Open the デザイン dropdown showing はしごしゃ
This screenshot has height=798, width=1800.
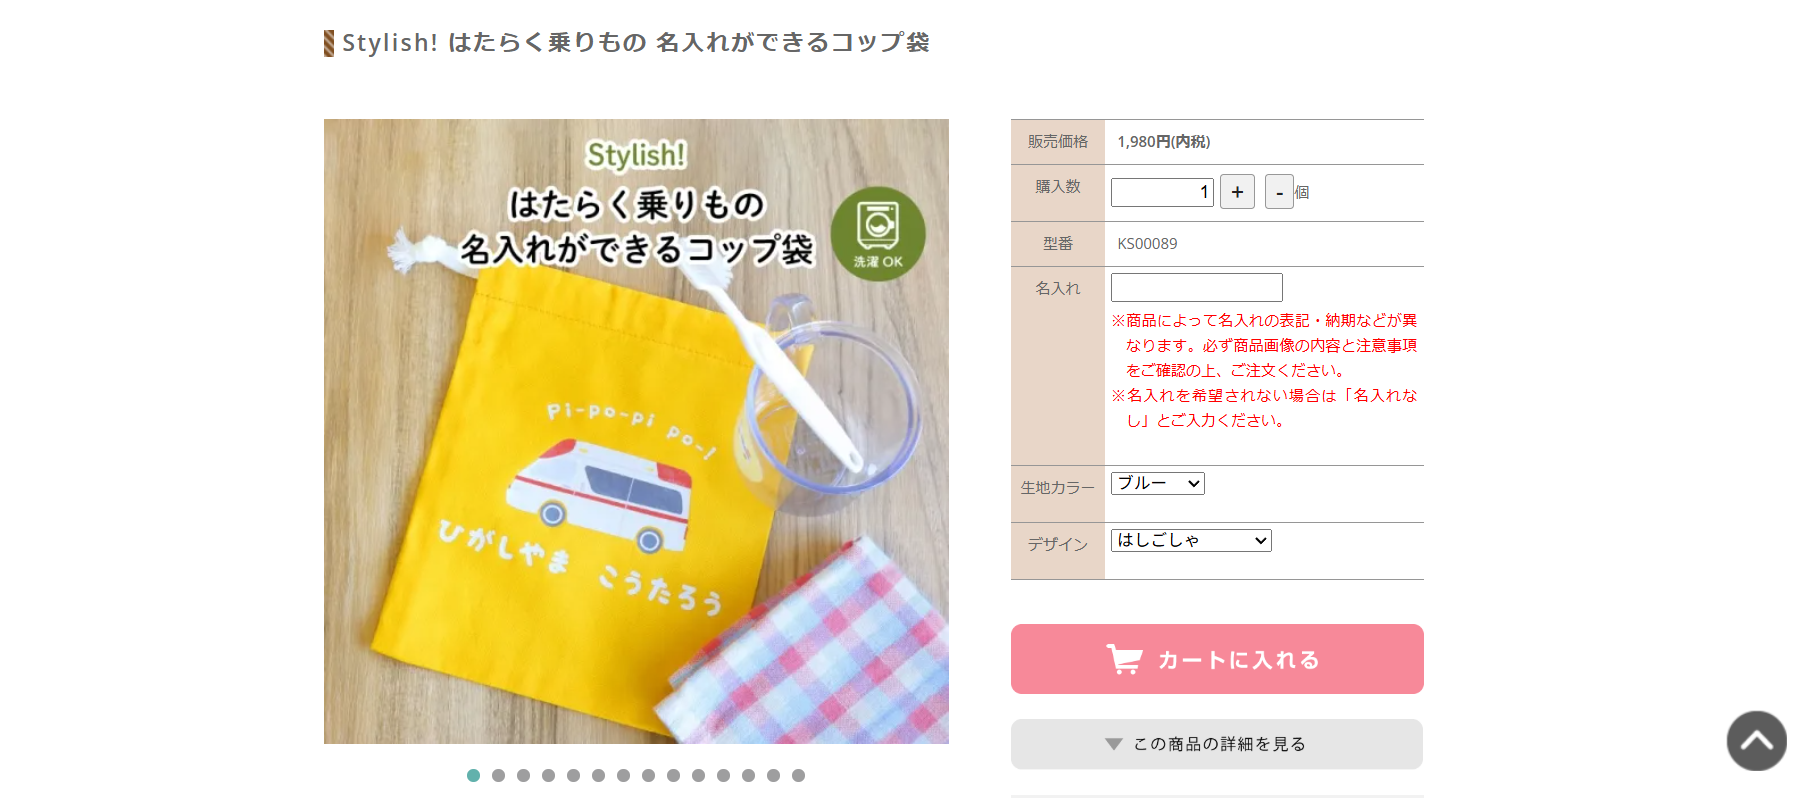point(1191,541)
